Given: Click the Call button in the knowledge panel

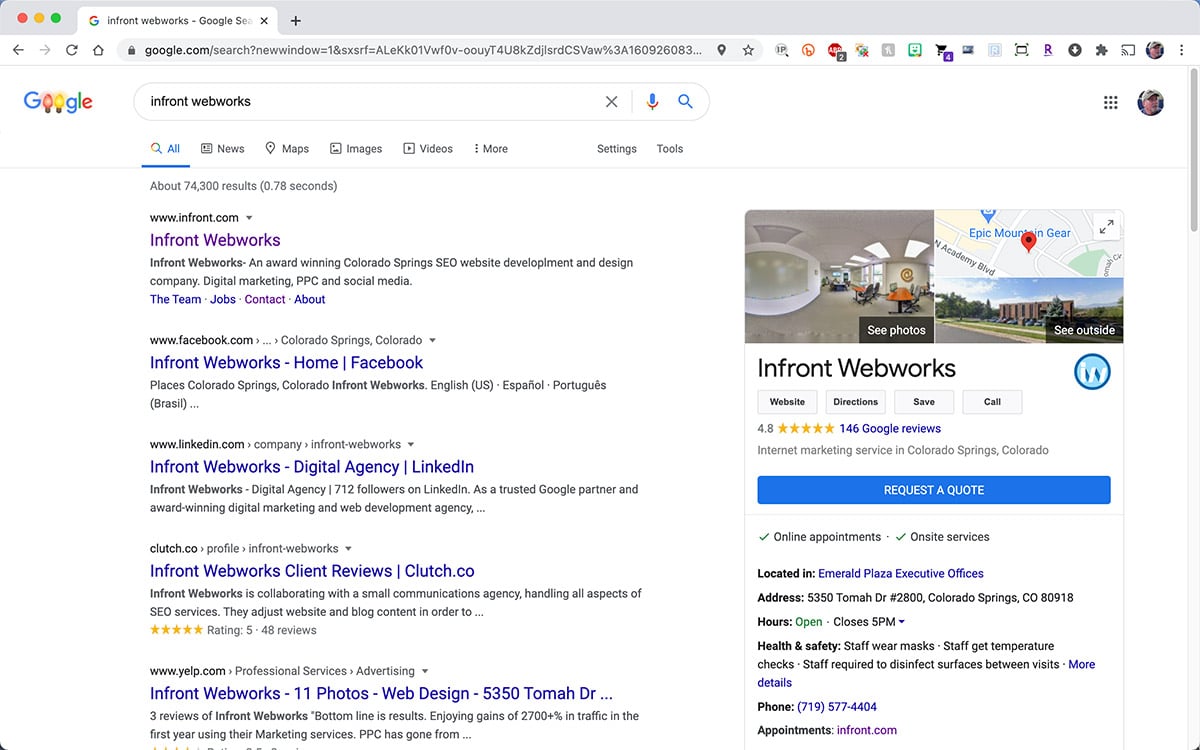Looking at the screenshot, I should click(x=992, y=401).
